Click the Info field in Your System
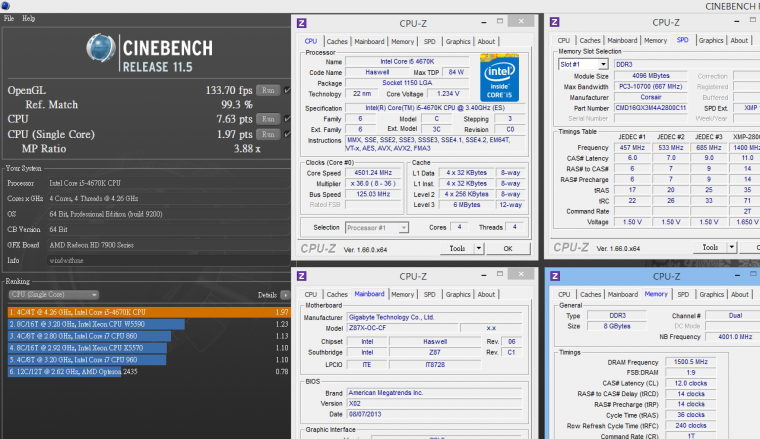Image resolution: width=760 pixels, height=439 pixels. tap(168, 261)
